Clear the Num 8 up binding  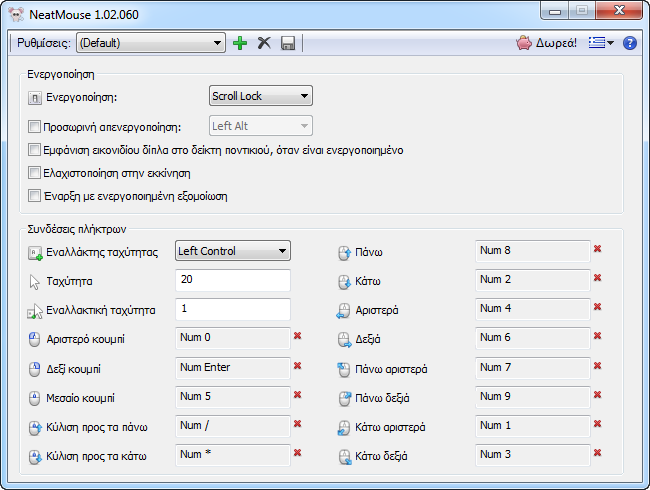point(597,249)
